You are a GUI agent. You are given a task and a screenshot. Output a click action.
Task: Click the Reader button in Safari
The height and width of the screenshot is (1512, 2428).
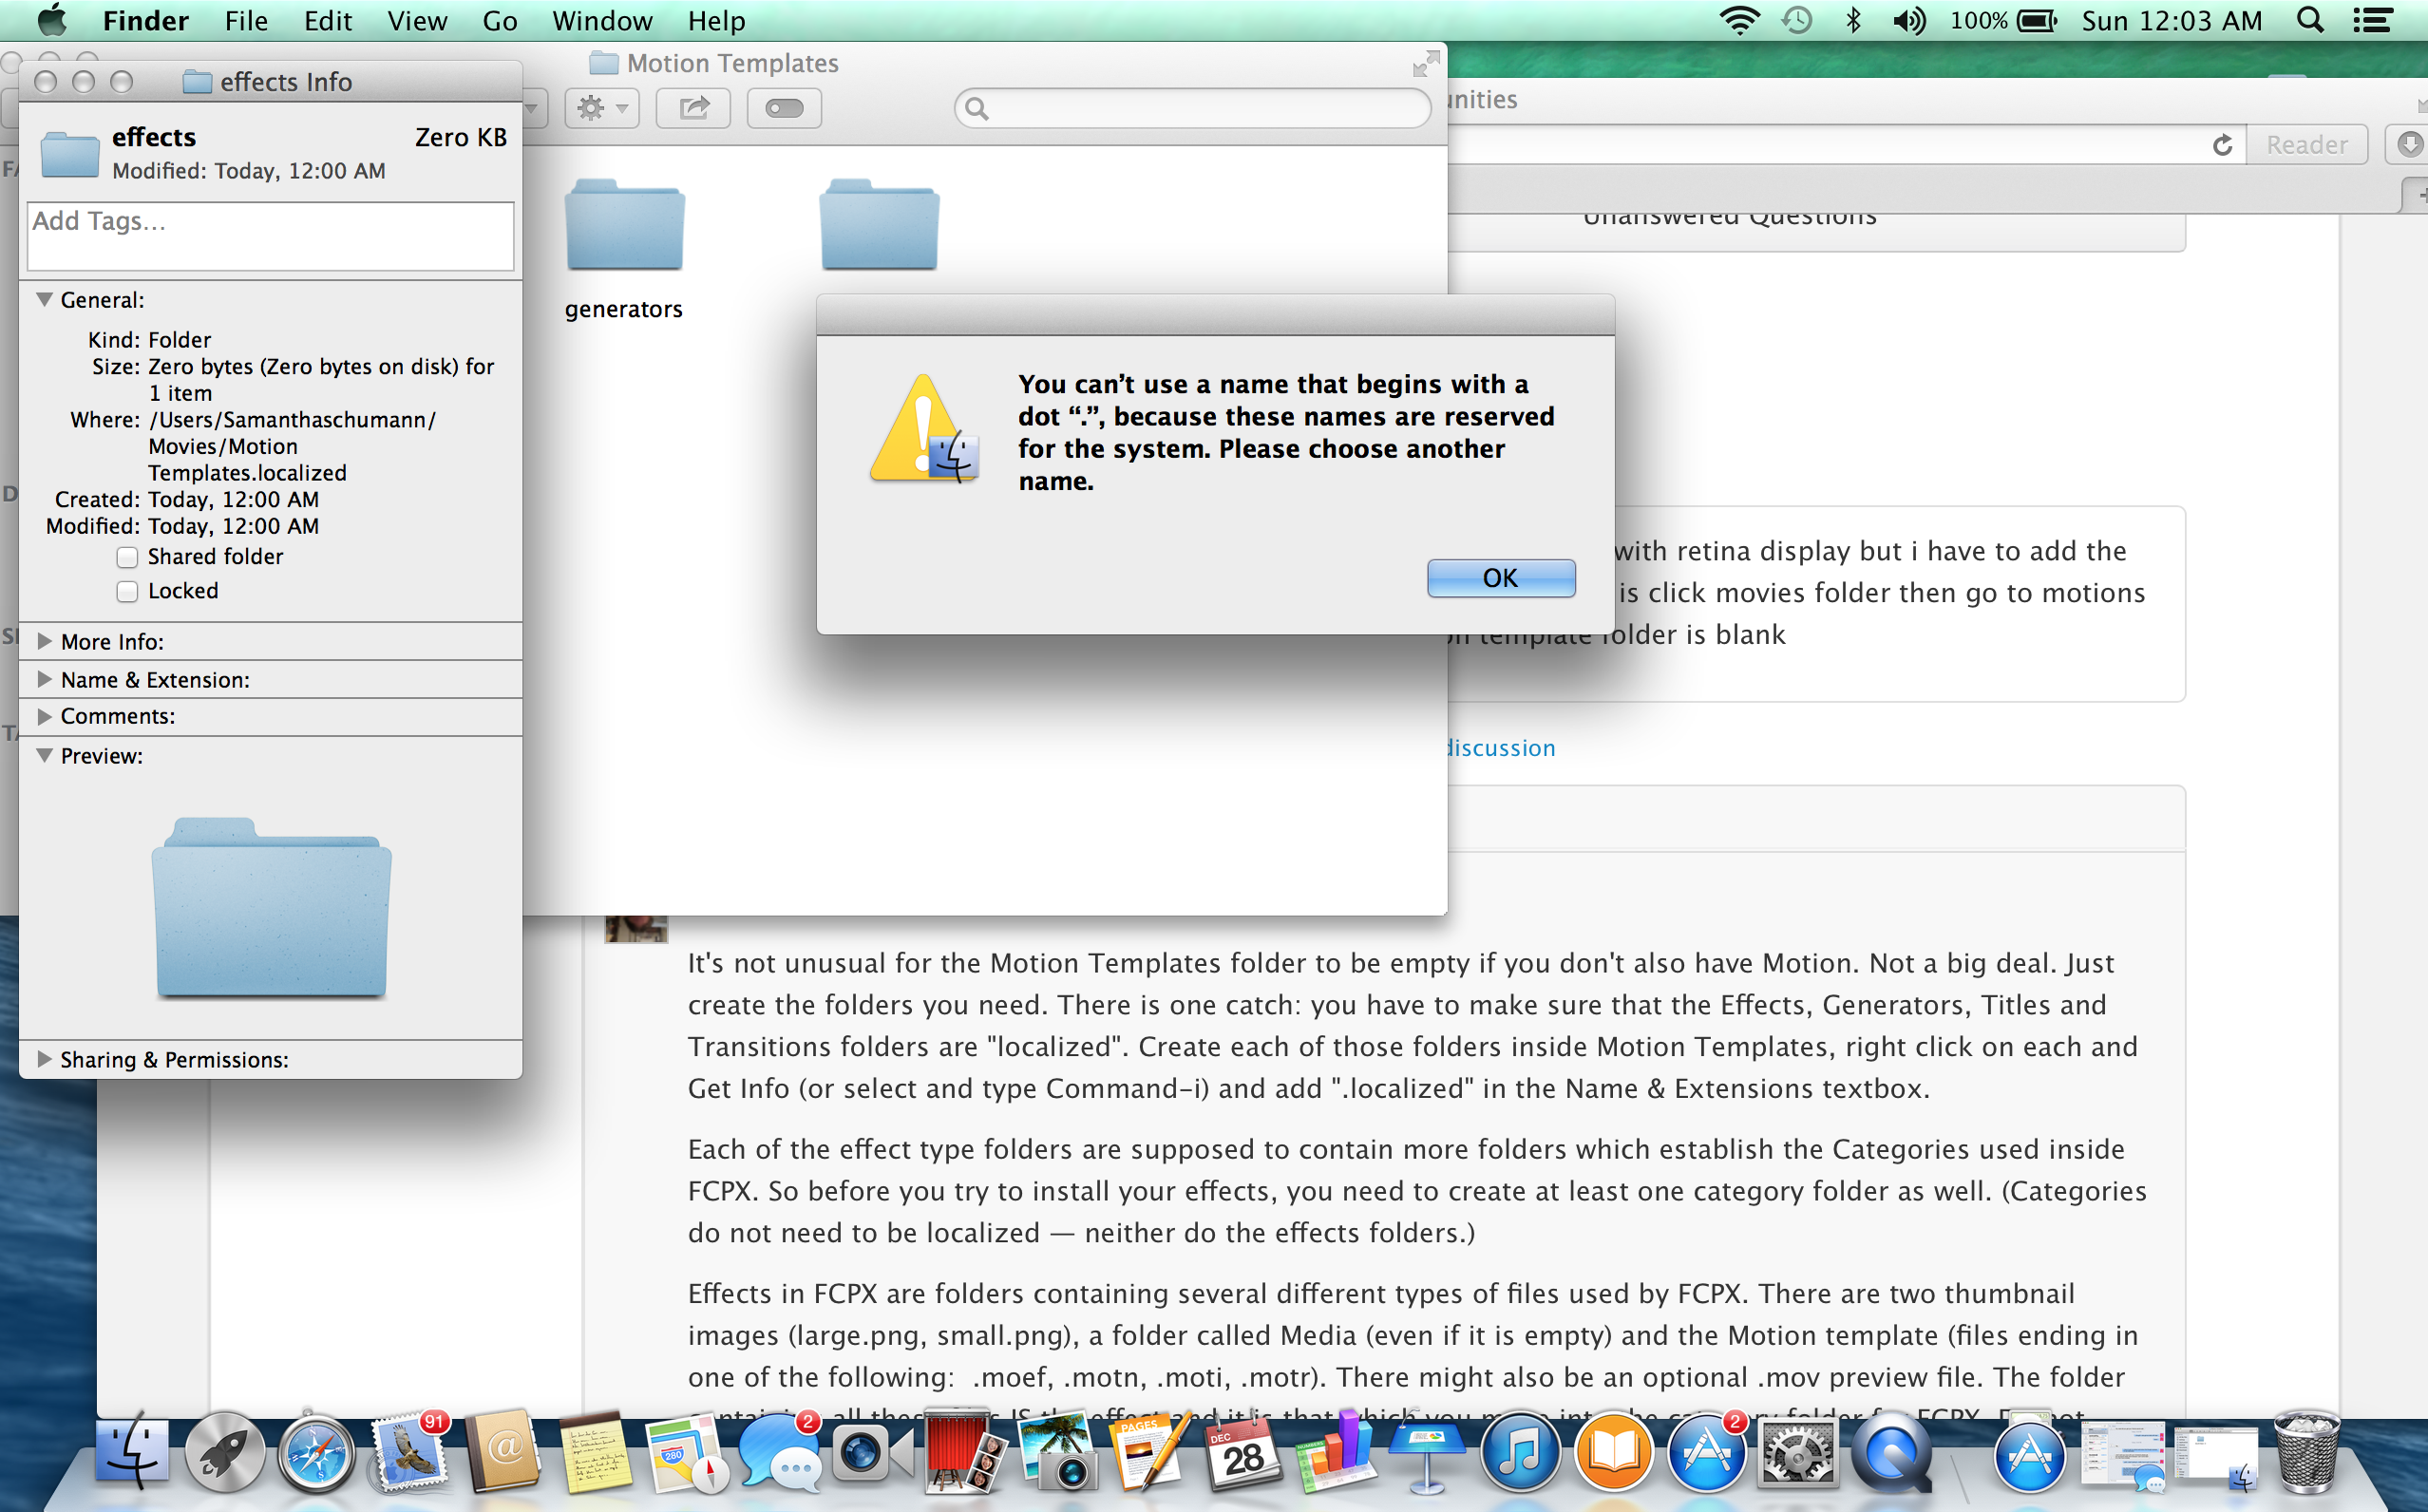pos(2306,146)
